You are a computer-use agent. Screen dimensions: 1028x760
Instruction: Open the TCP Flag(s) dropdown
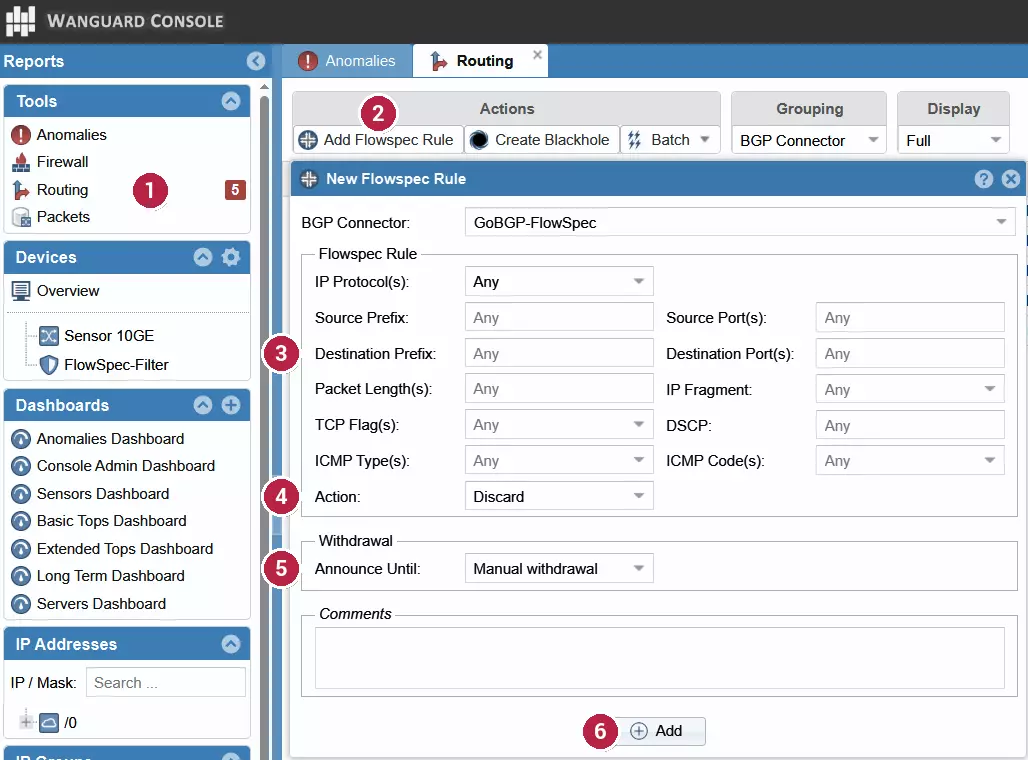pos(559,425)
